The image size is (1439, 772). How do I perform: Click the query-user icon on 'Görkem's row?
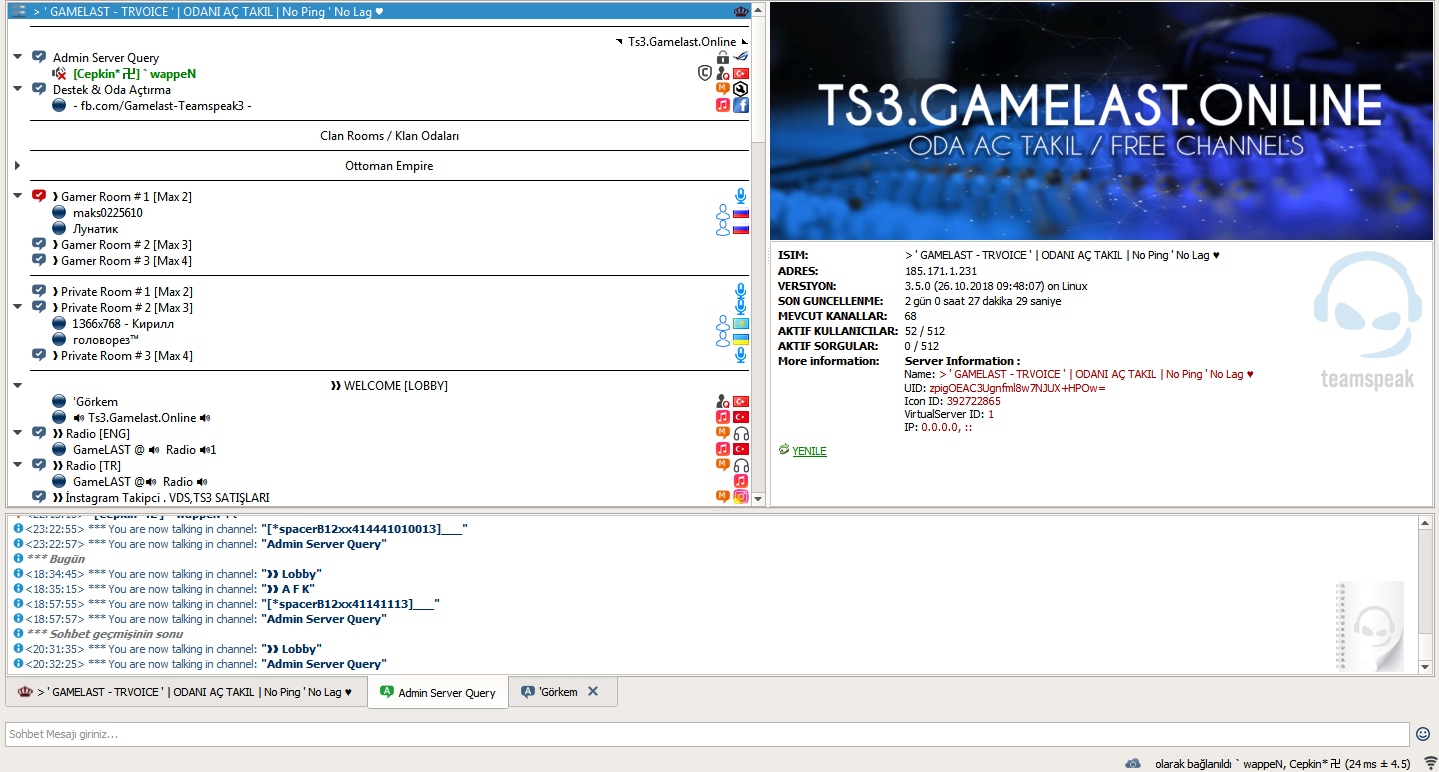[723, 402]
